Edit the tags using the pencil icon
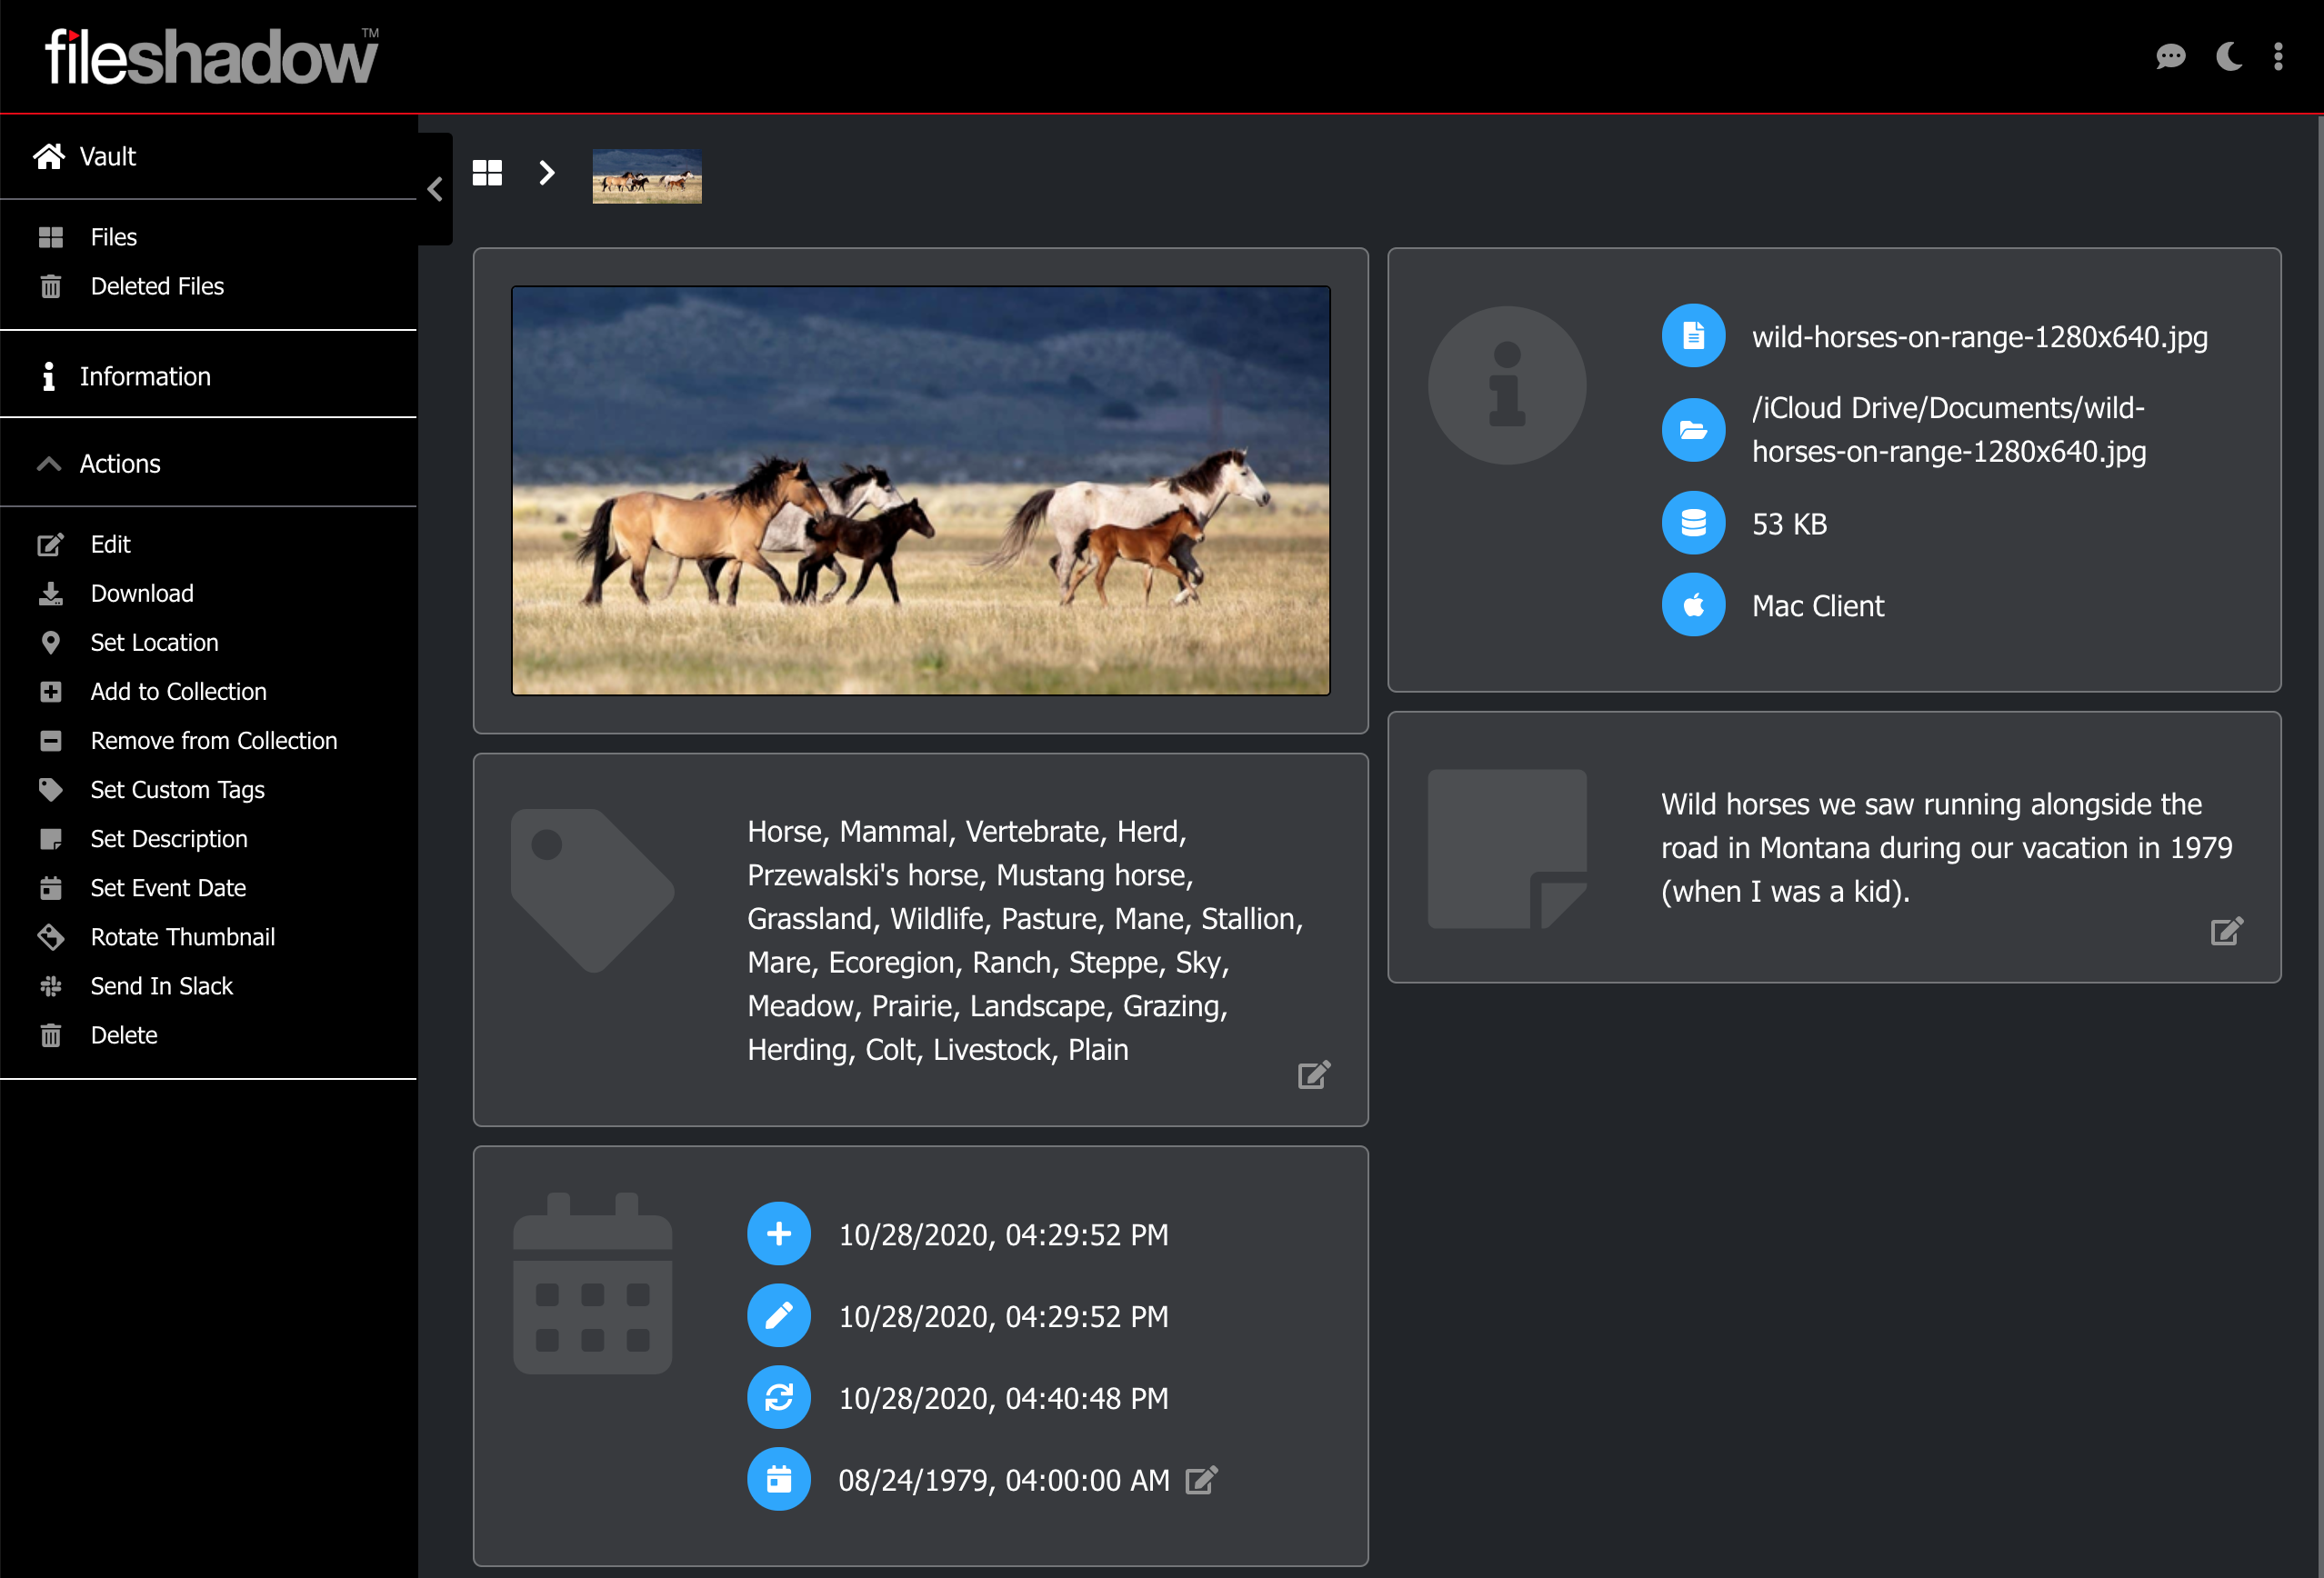Viewport: 2324px width, 1578px height. (x=1313, y=1075)
